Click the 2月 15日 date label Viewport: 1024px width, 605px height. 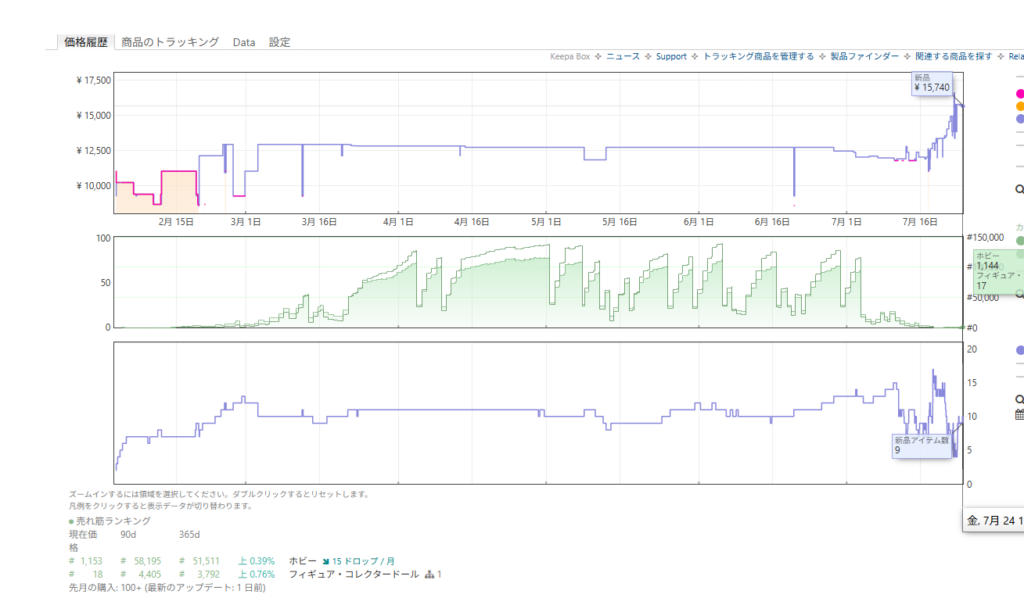(176, 222)
